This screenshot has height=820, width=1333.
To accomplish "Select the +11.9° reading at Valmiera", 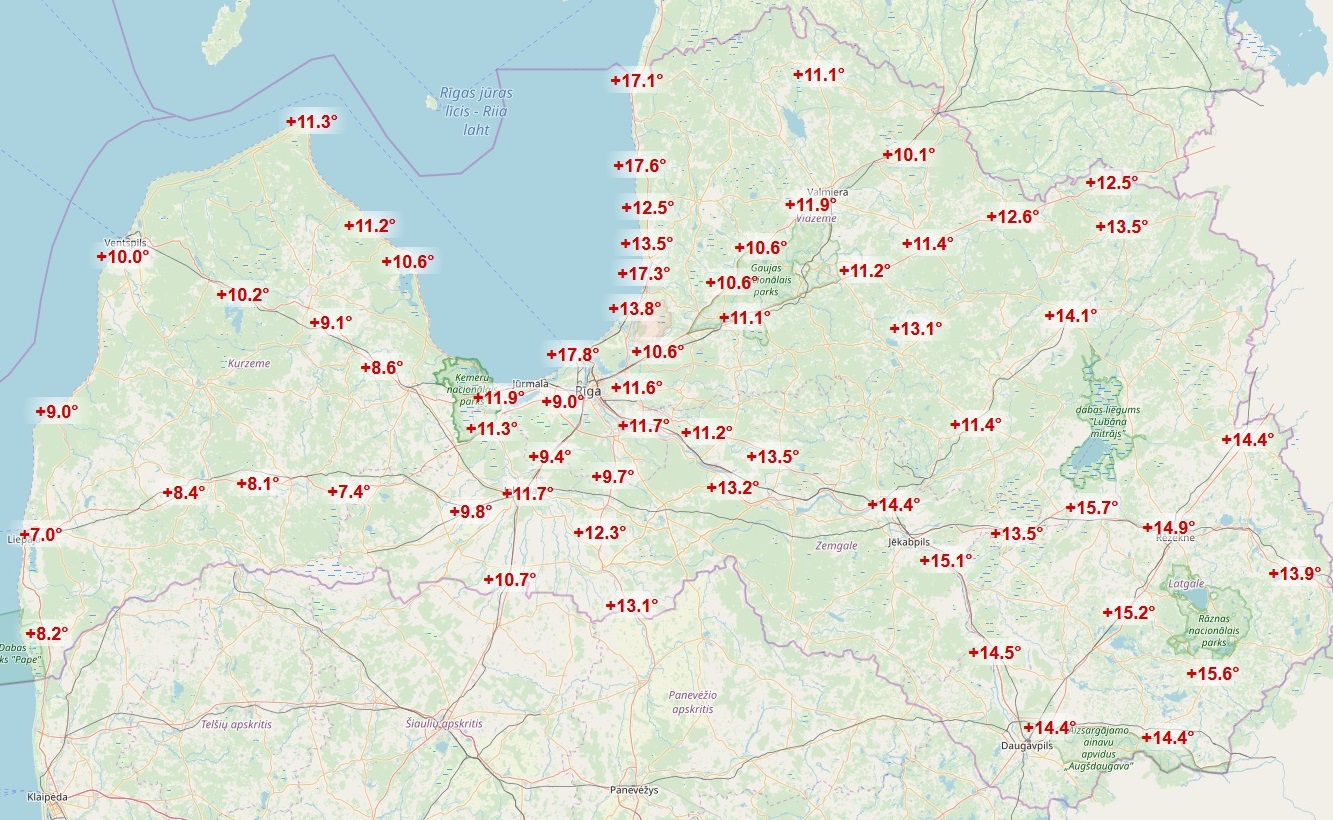I will pyautogui.click(x=811, y=205).
